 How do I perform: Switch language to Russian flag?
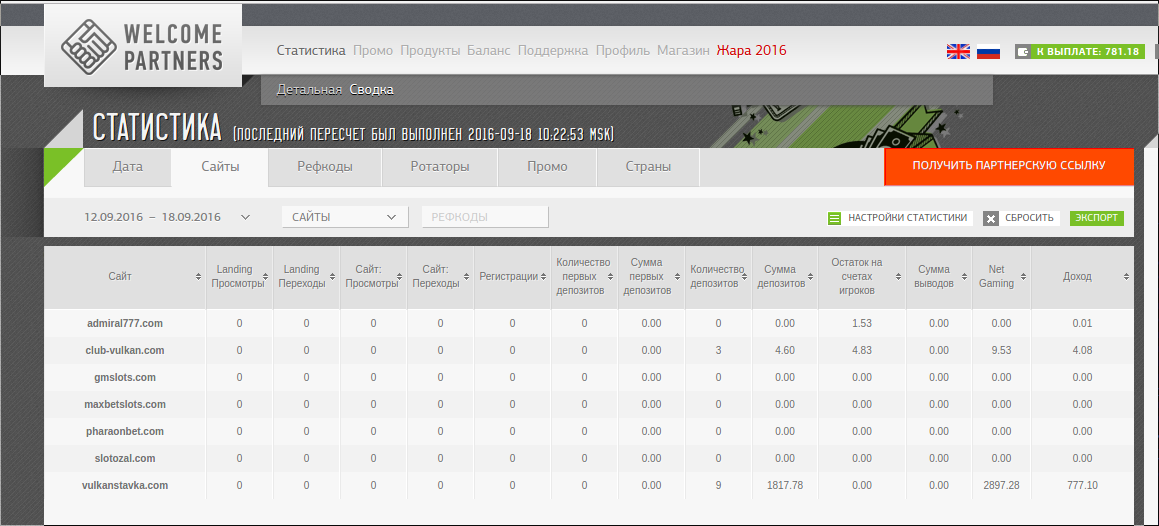(x=988, y=52)
